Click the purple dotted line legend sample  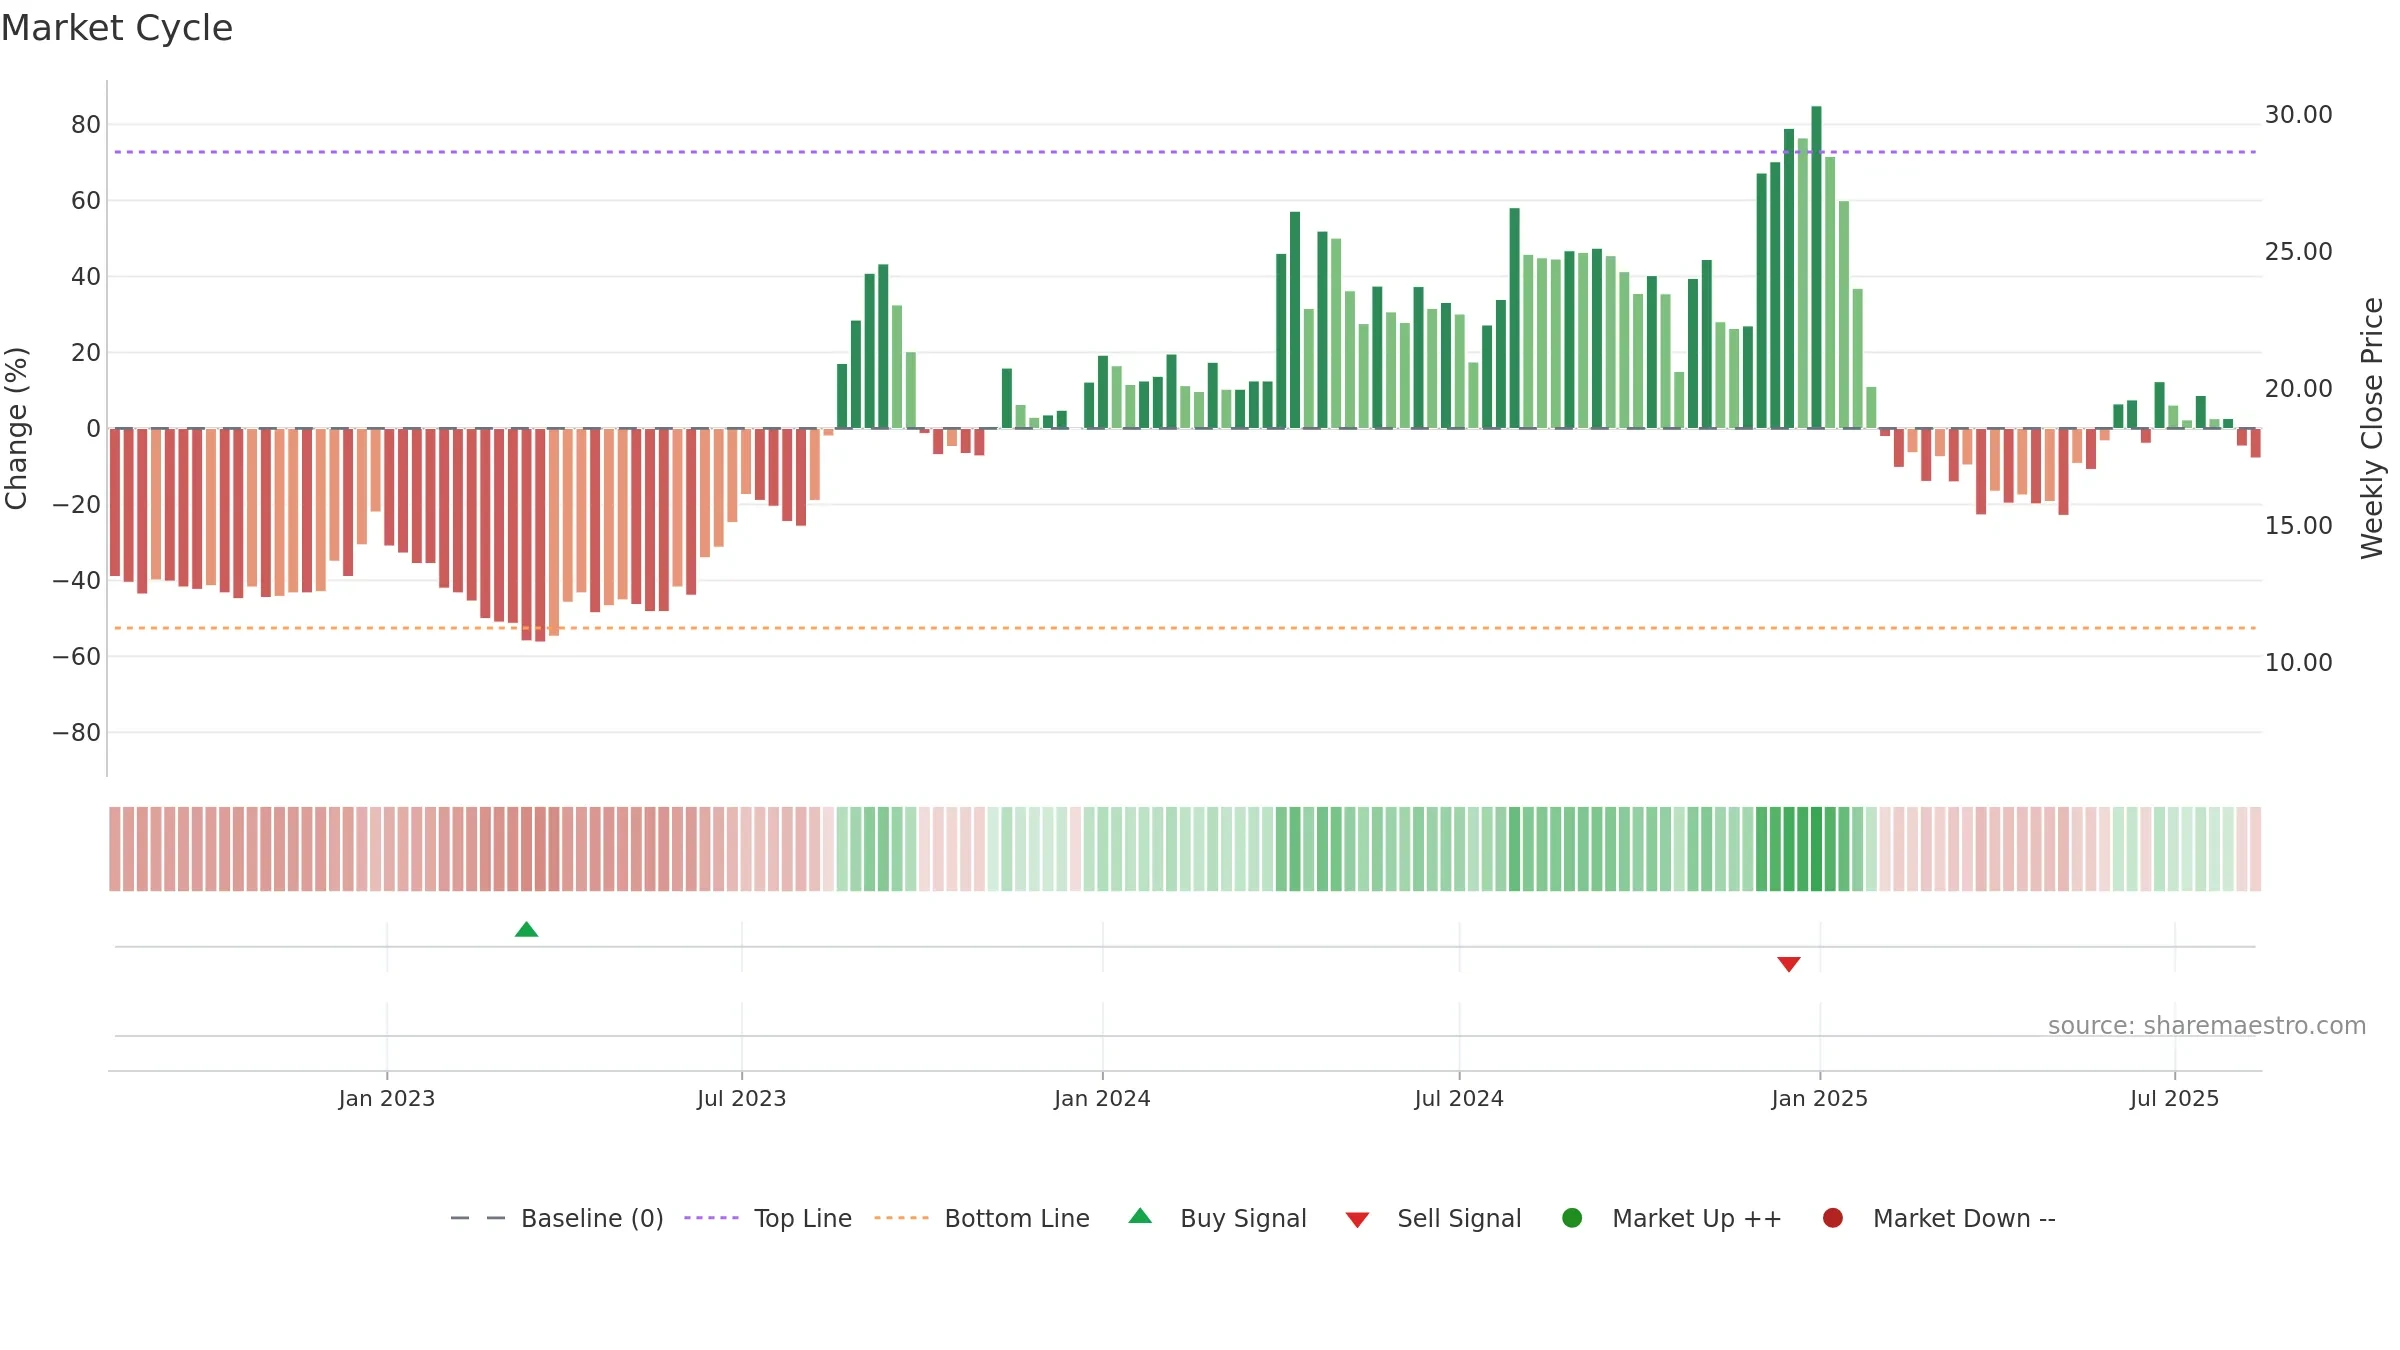tap(711, 1218)
